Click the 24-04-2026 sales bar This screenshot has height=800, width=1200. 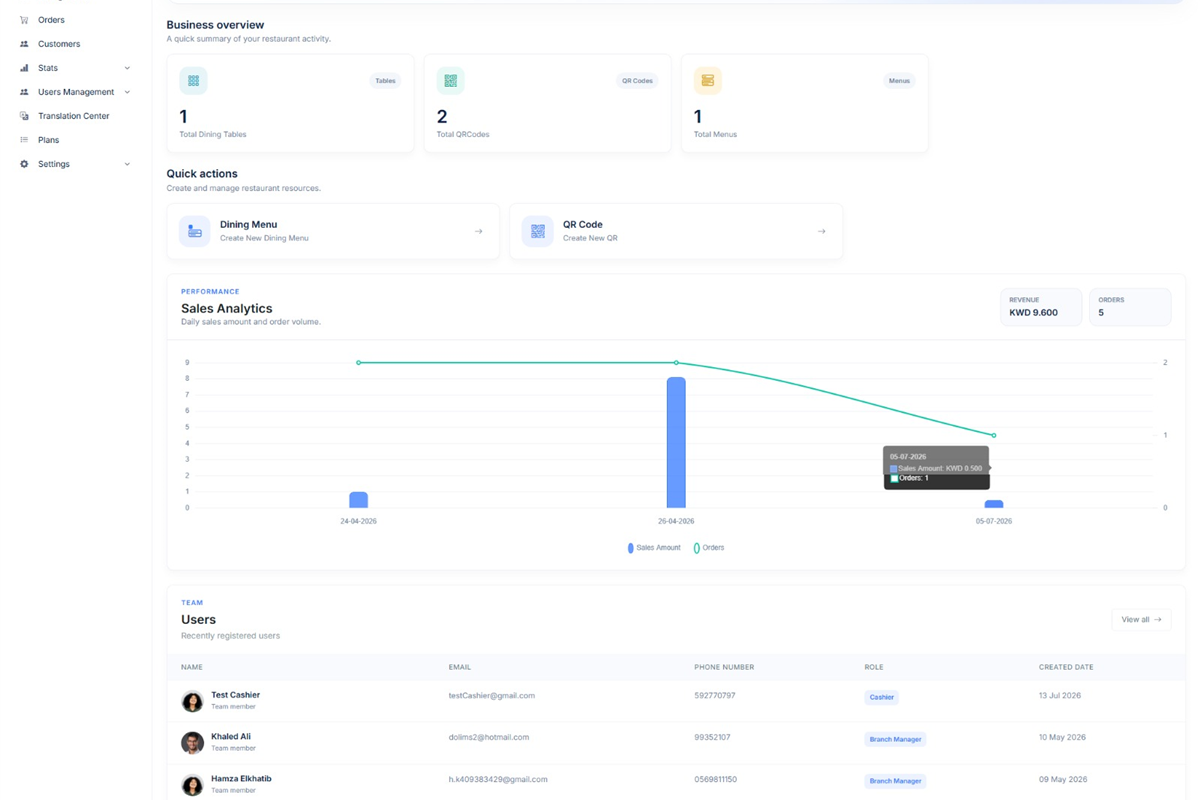(x=358, y=500)
